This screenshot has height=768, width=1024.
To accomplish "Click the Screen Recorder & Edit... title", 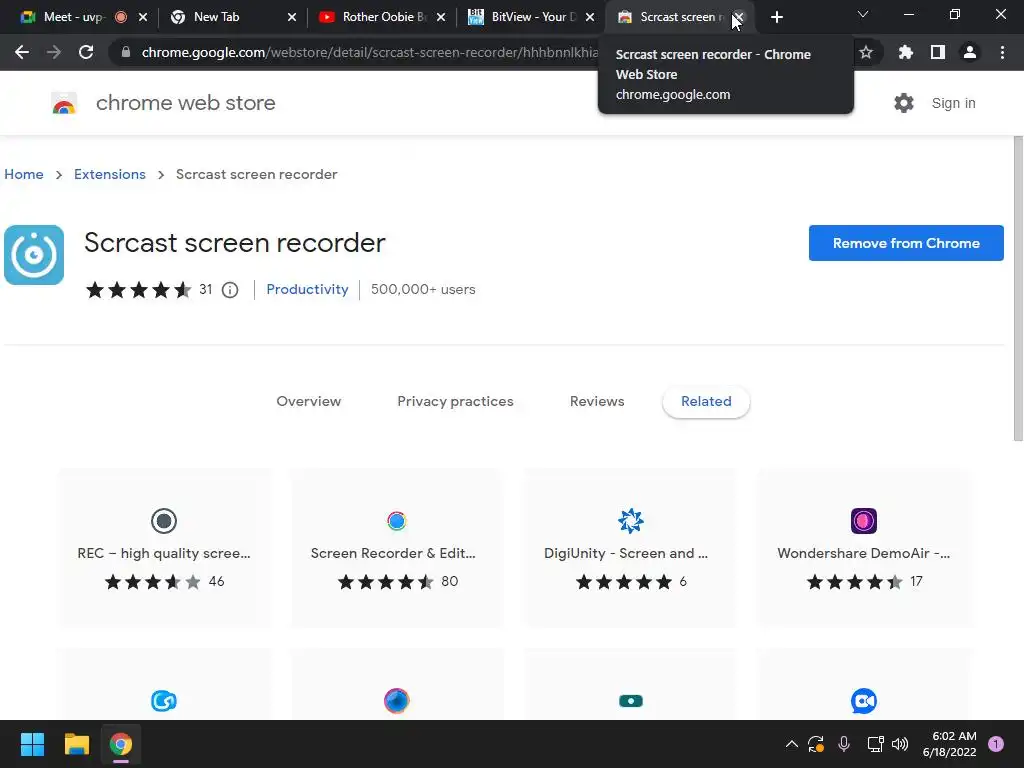I will 393,553.
